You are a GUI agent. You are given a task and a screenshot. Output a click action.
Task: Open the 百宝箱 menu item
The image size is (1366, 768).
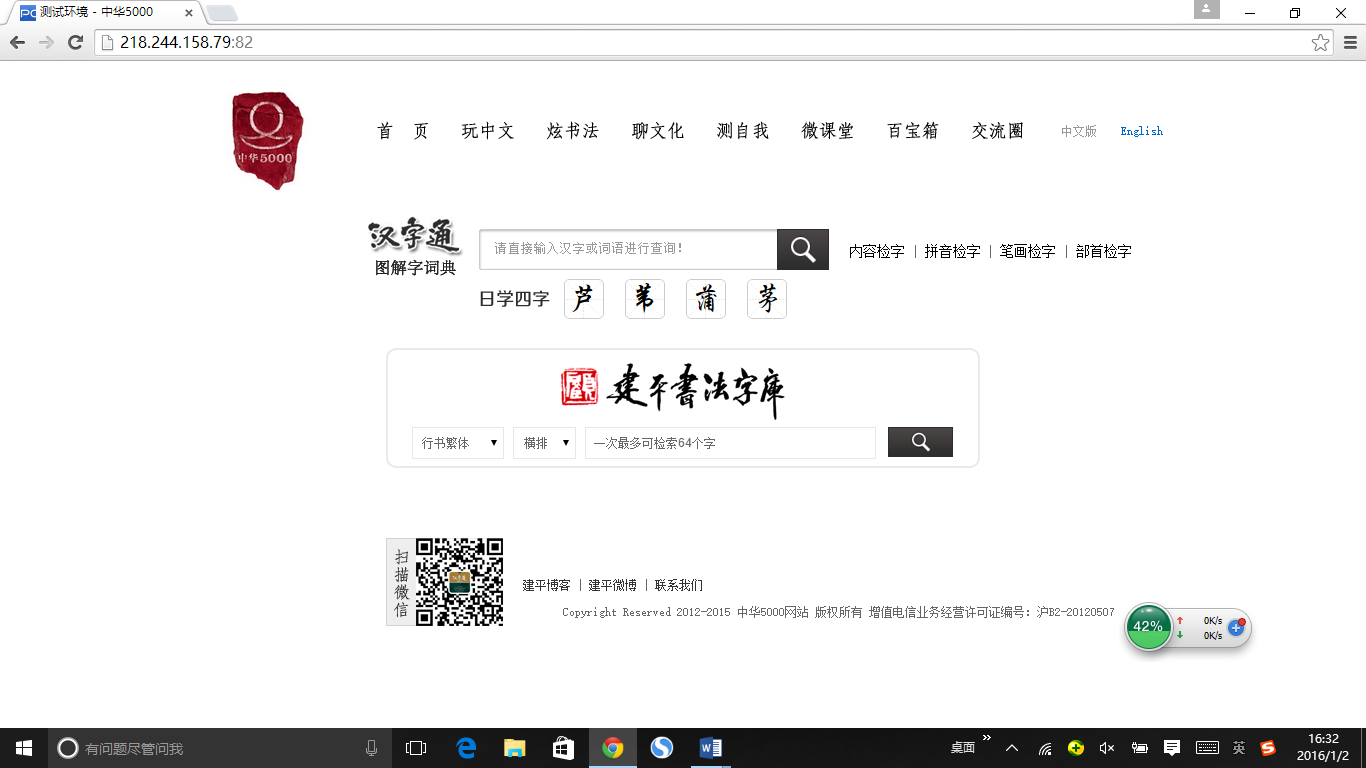(913, 131)
